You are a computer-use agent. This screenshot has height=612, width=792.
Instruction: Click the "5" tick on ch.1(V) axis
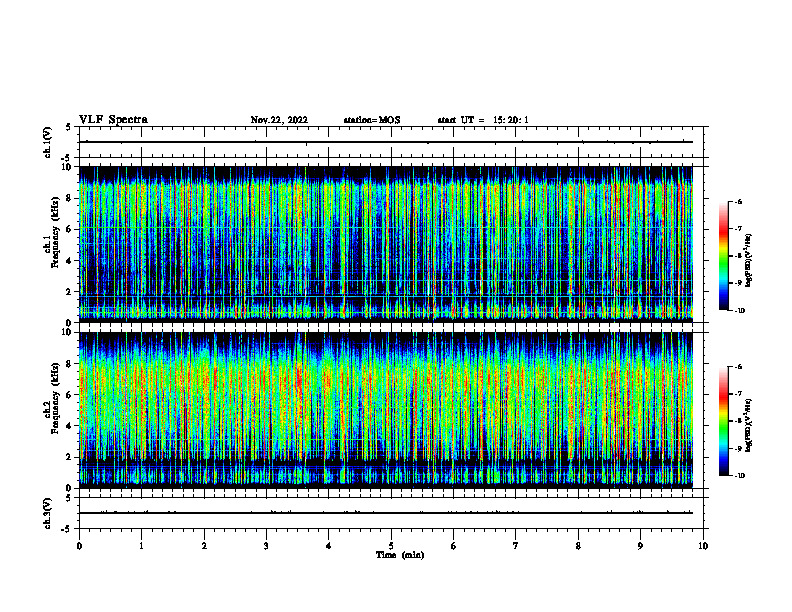69,127
